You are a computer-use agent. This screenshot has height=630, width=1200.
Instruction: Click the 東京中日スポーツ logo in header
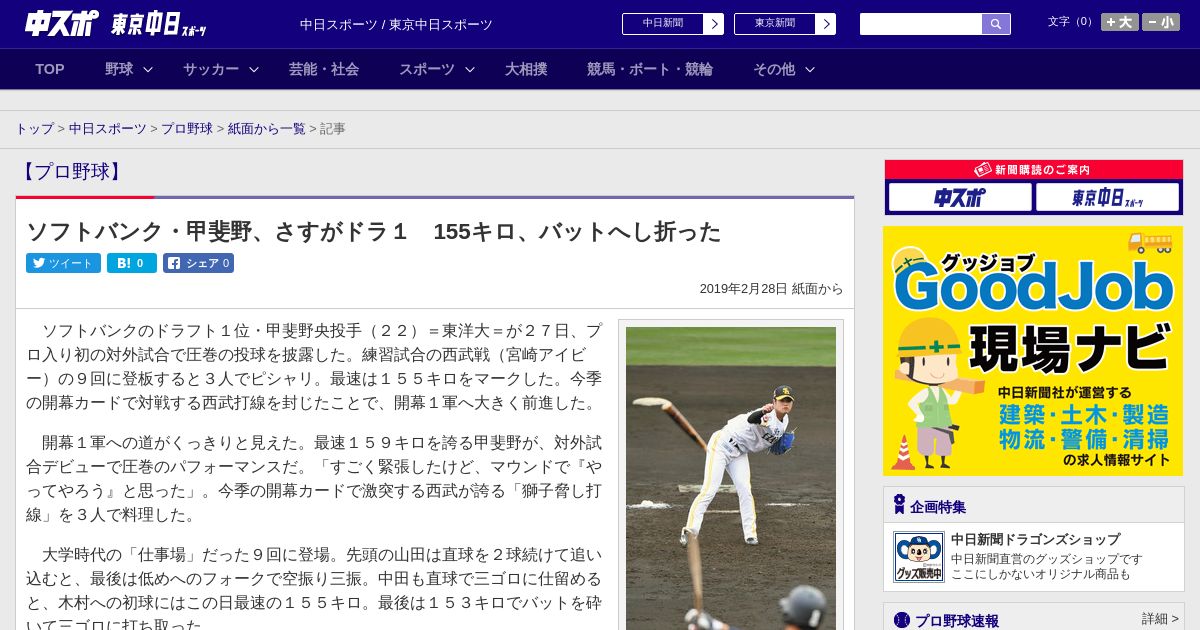[159, 24]
